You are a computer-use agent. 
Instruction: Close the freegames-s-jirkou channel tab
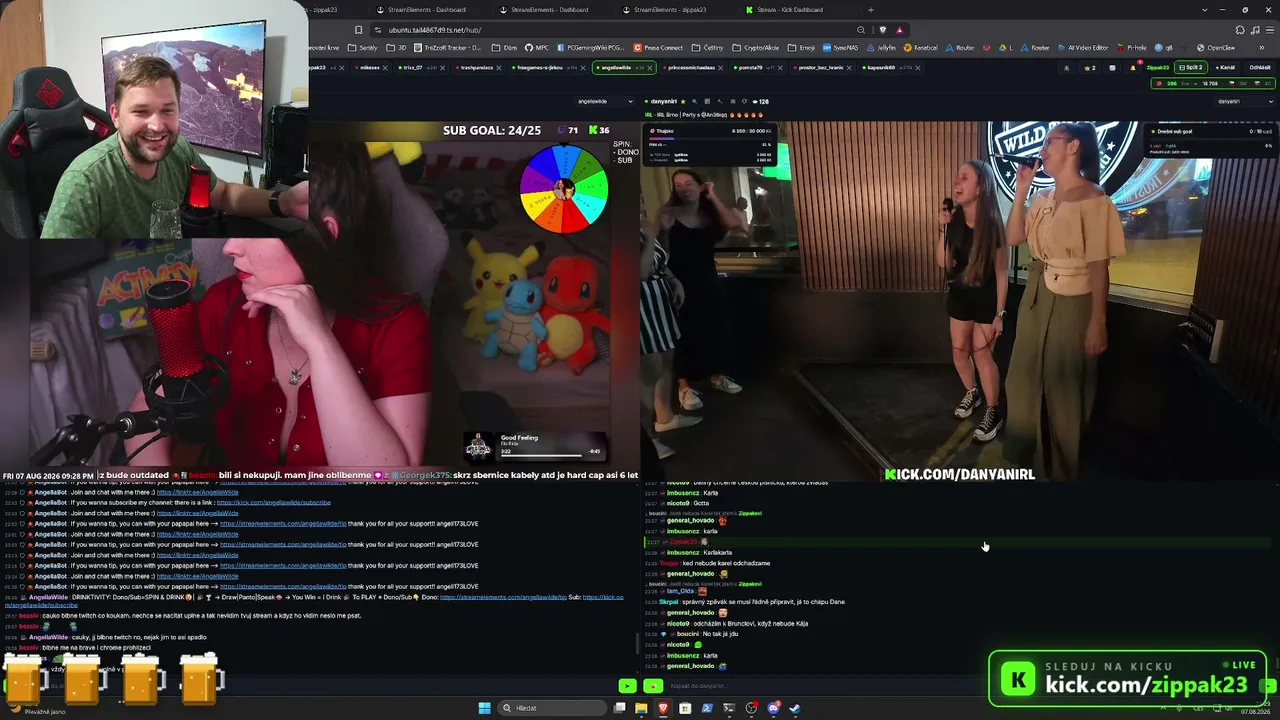[x=582, y=68]
